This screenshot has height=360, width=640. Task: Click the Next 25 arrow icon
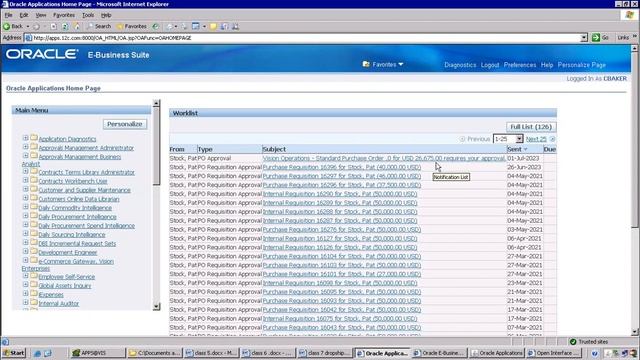tap(552, 139)
